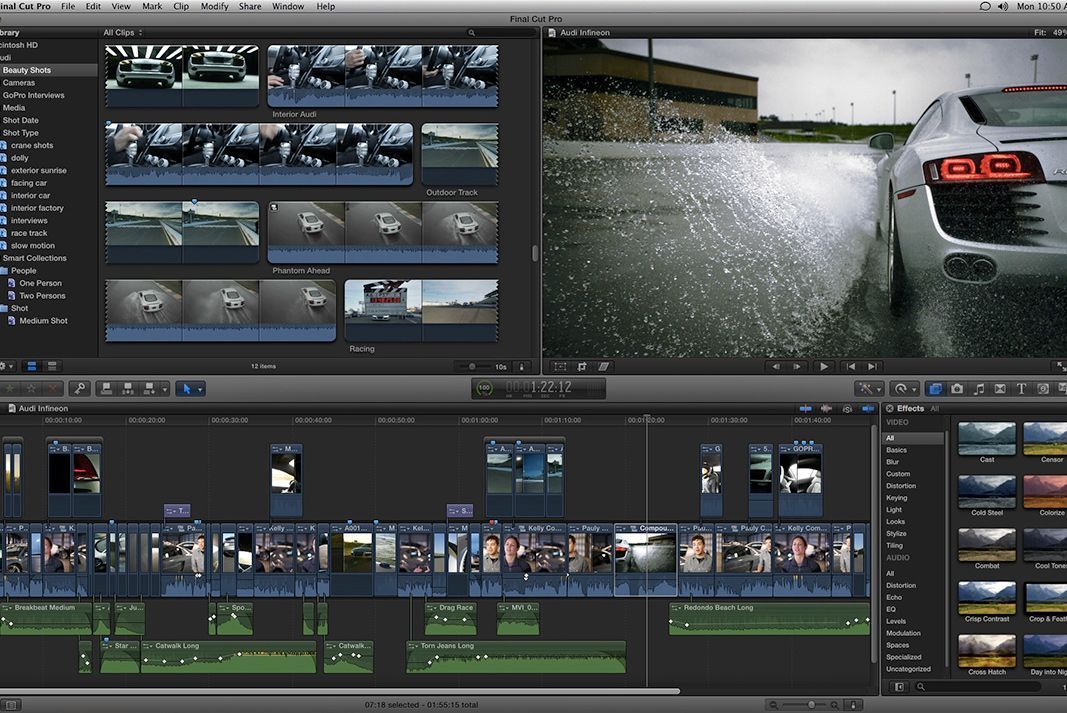Open the Modify menu
The height and width of the screenshot is (713, 1067).
point(214,6)
